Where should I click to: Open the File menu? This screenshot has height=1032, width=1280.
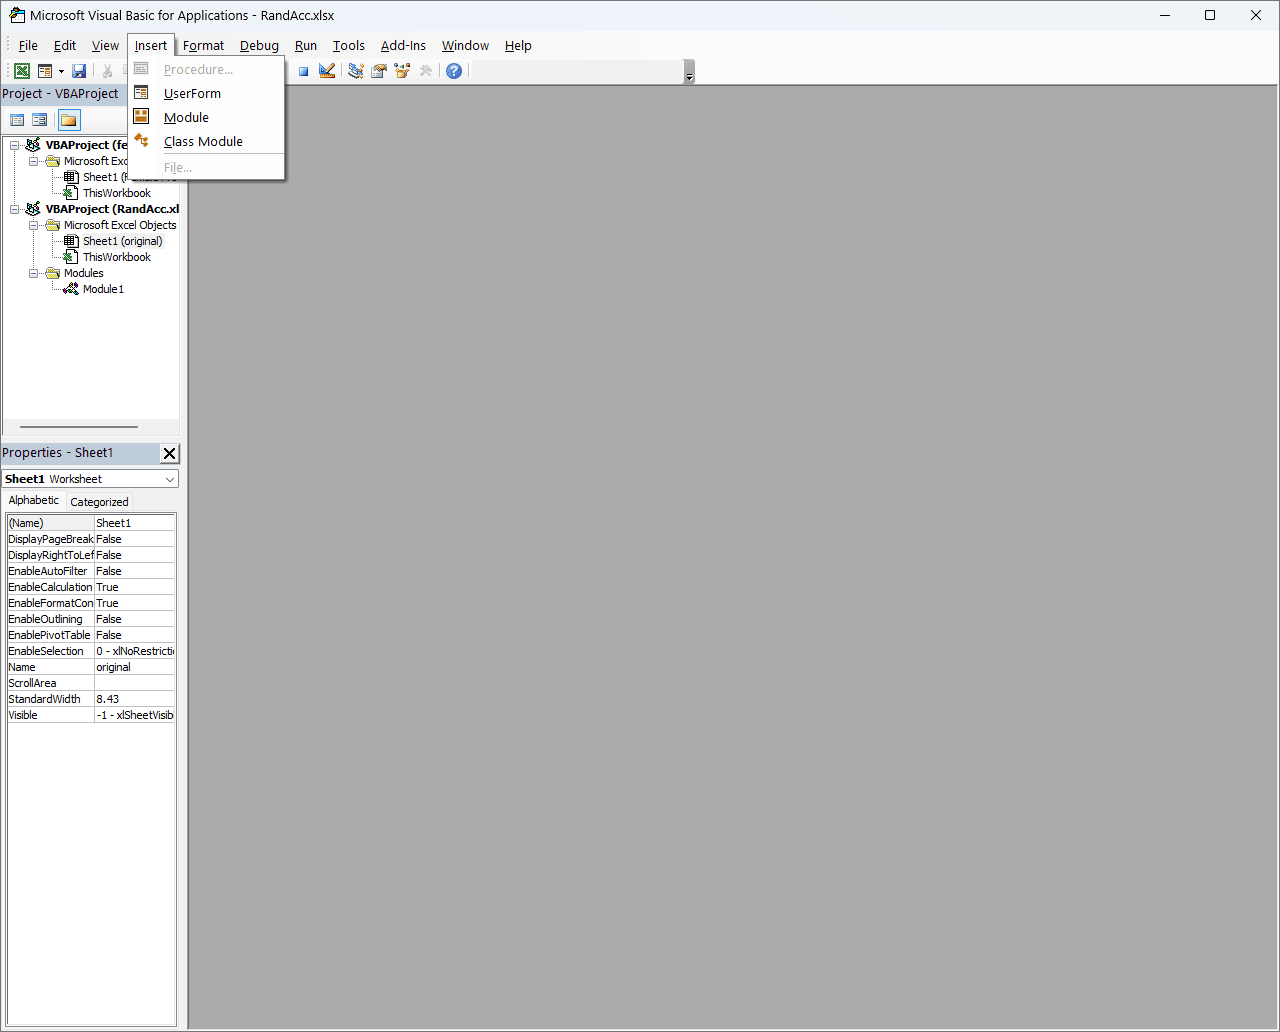point(28,45)
